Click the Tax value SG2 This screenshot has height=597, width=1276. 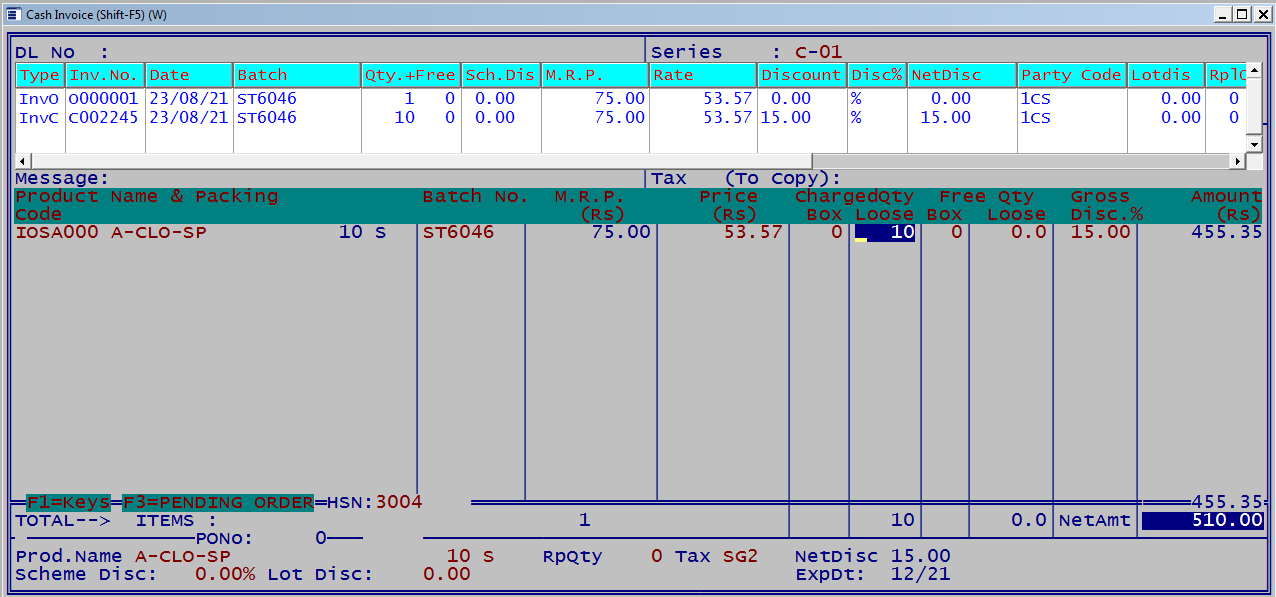(x=741, y=556)
